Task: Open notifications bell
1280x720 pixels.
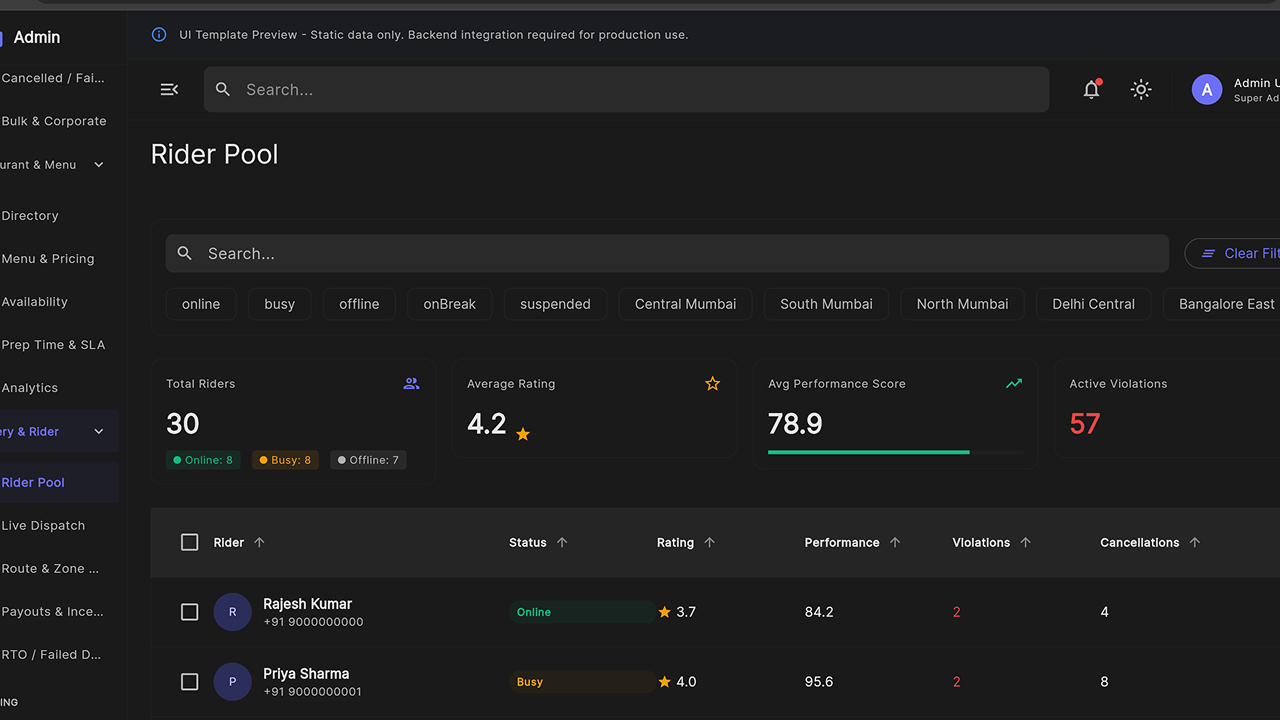Action: click(x=1092, y=90)
